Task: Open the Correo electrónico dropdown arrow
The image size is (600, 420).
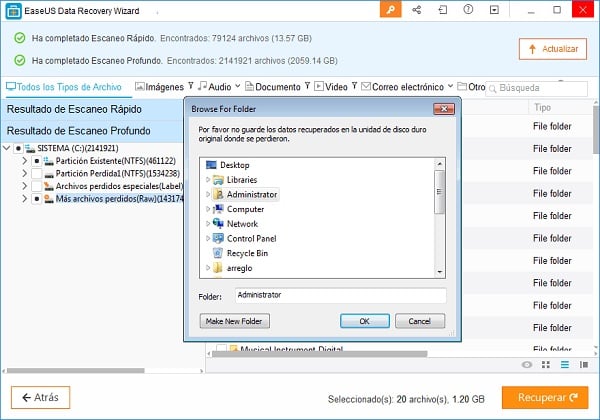Action: (450, 86)
